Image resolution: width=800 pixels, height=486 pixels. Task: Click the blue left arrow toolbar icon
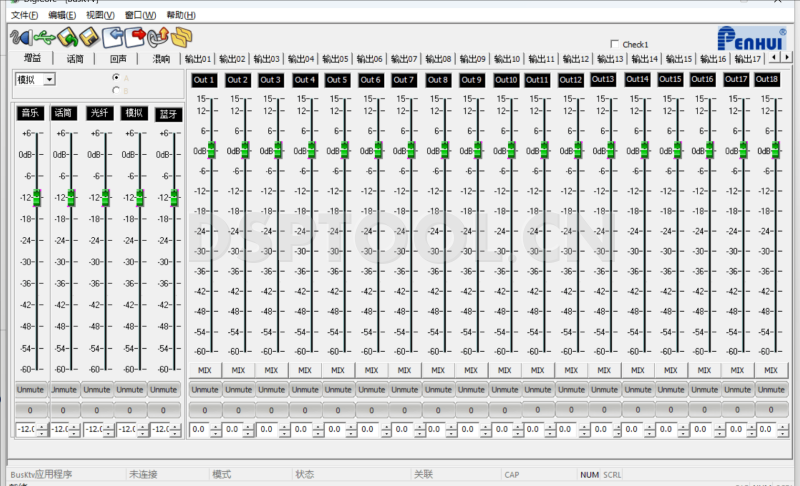(113, 37)
